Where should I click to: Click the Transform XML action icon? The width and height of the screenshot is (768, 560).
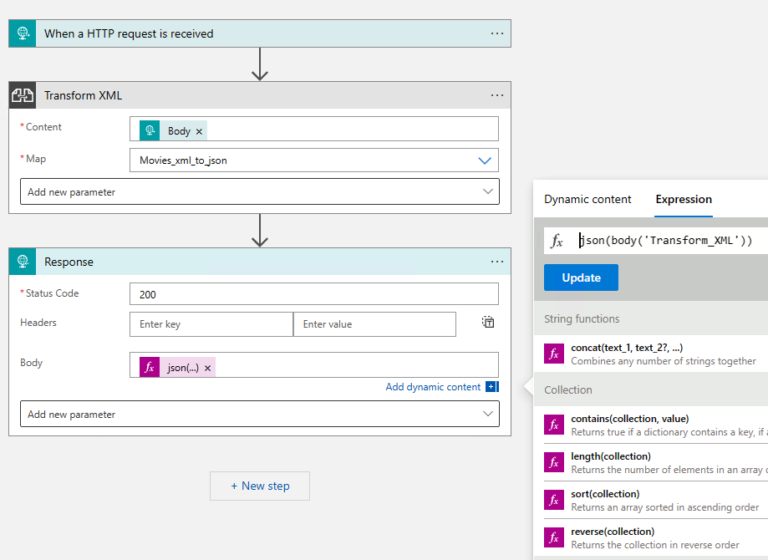23,95
